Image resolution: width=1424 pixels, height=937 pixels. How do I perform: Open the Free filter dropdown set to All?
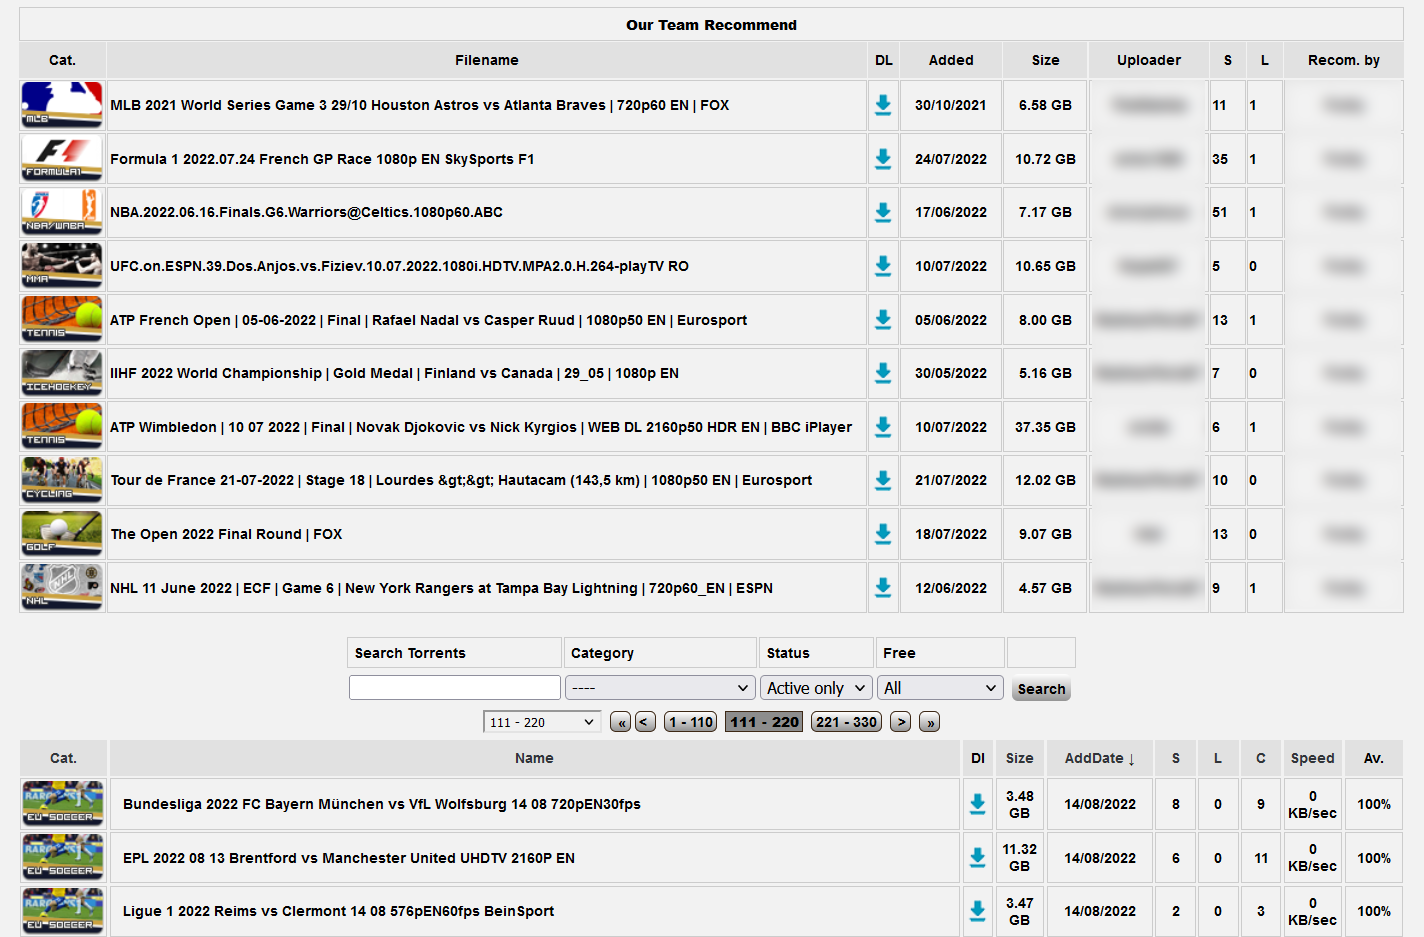[x=939, y=688]
